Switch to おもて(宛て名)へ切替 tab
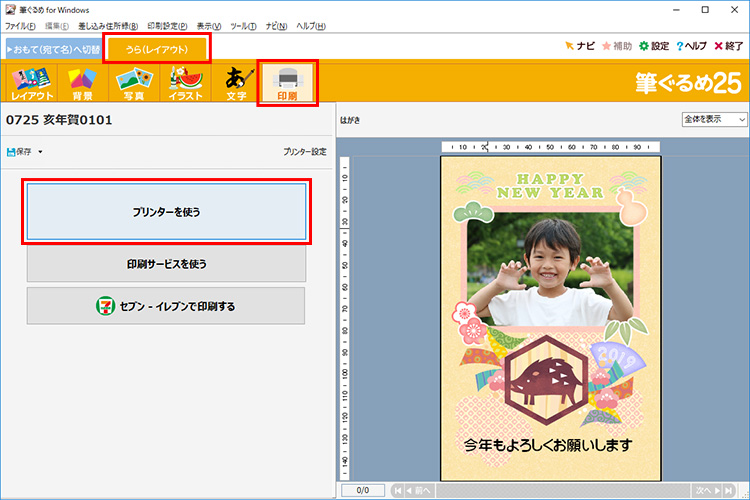The width and height of the screenshot is (750, 500). pyautogui.click(x=52, y=47)
